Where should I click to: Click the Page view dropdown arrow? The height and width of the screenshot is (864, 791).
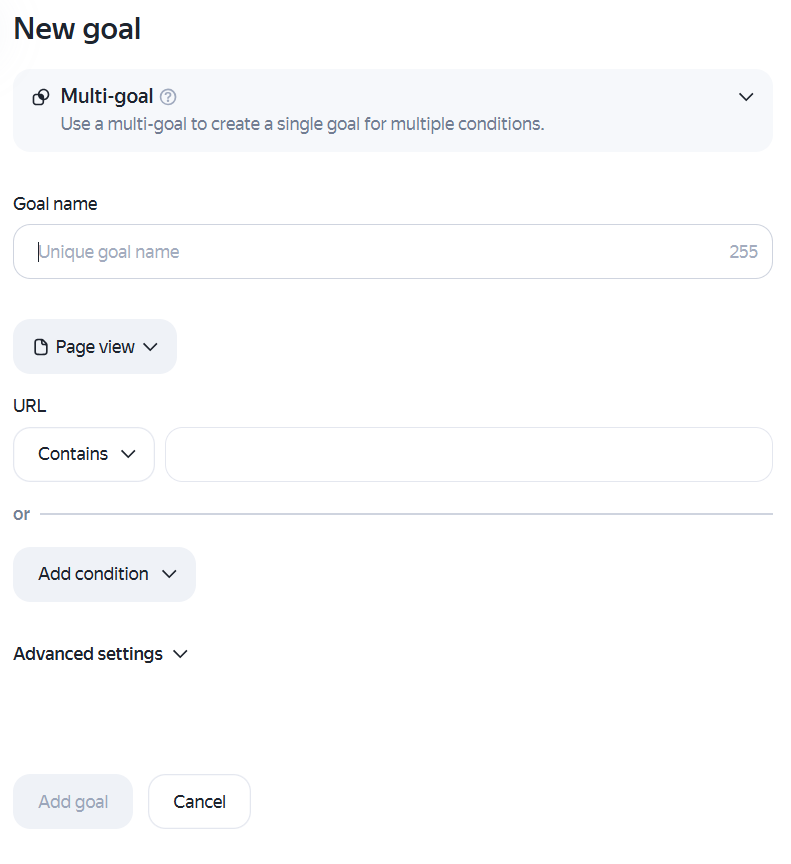point(150,347)
